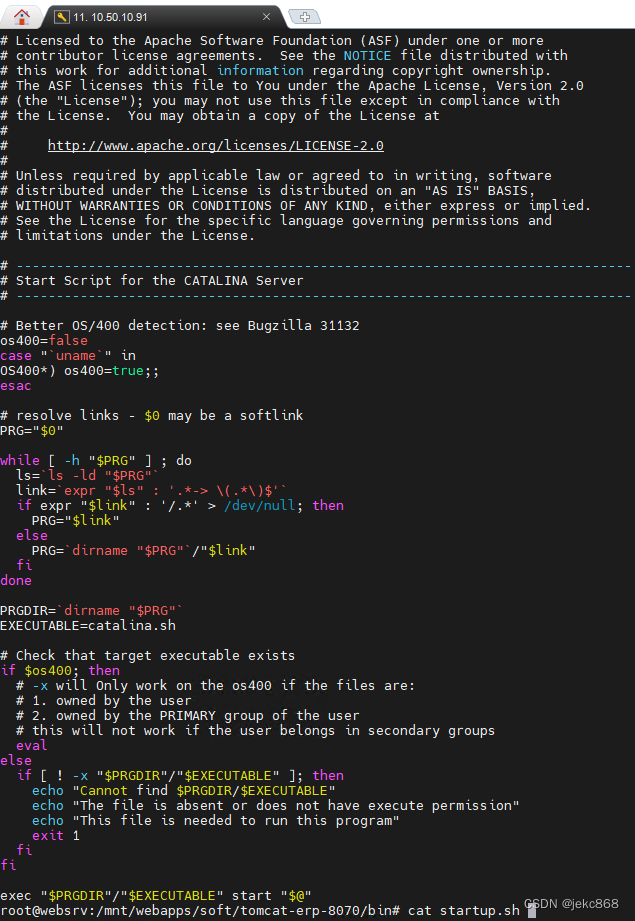This screenshot has width=635, height=921.
Task: Click the line if $os400; then
Action: pos(60,670)
